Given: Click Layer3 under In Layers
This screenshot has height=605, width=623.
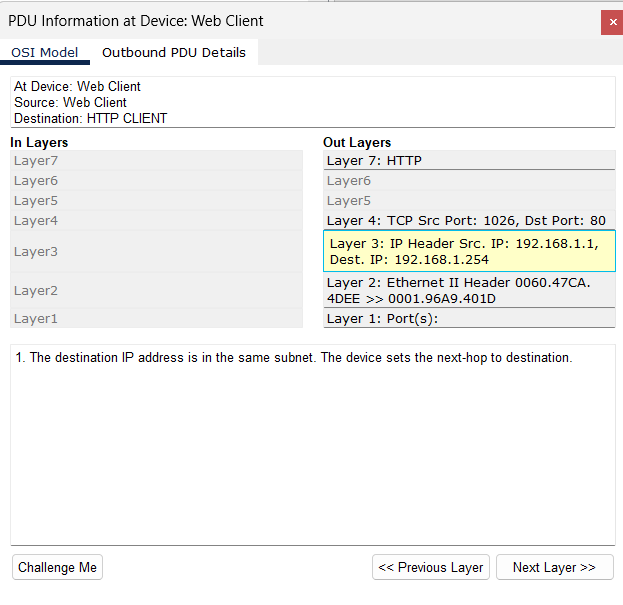Looking at the screenshot, I should coord(157,251).
